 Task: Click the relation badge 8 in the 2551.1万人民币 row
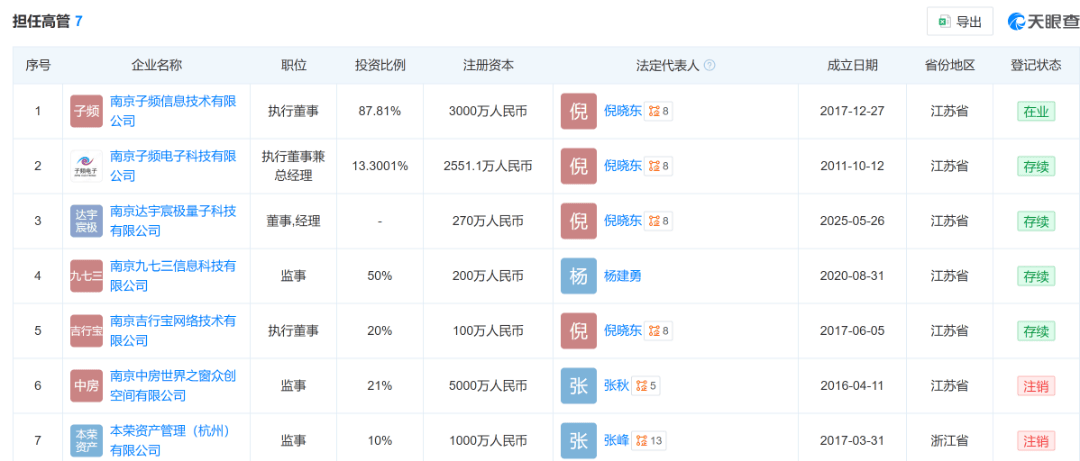[x=658, y=166]
